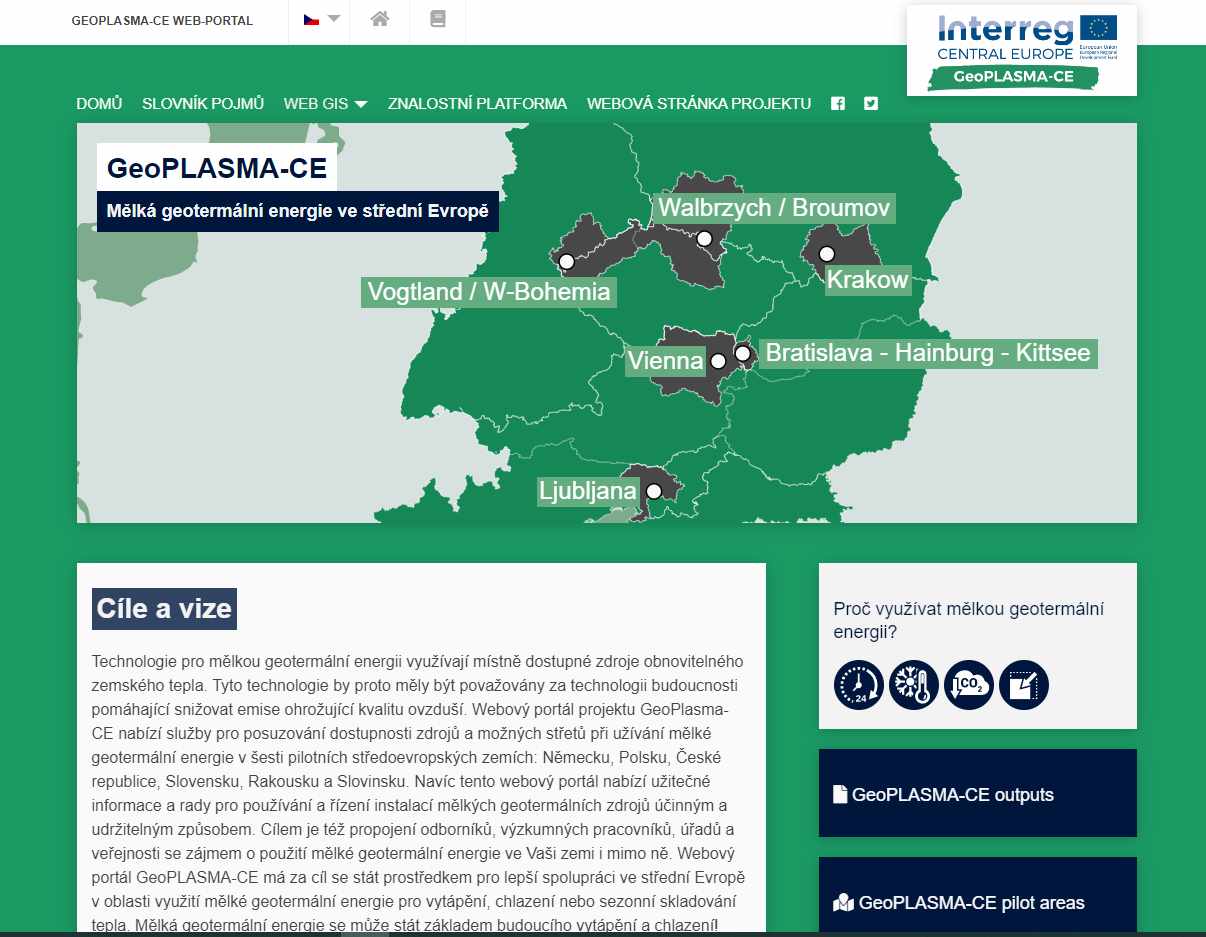Open the SLOVNÍK POJMŮ menu item
The image size is (1206, 937).
click(203, 103)
